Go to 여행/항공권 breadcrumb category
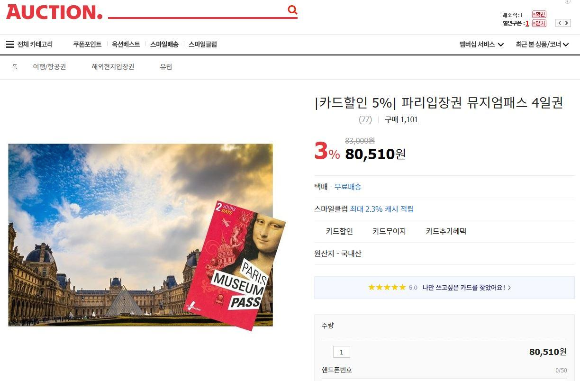Image resolution: width=580 pixels, height=381 pixels. 49,67
